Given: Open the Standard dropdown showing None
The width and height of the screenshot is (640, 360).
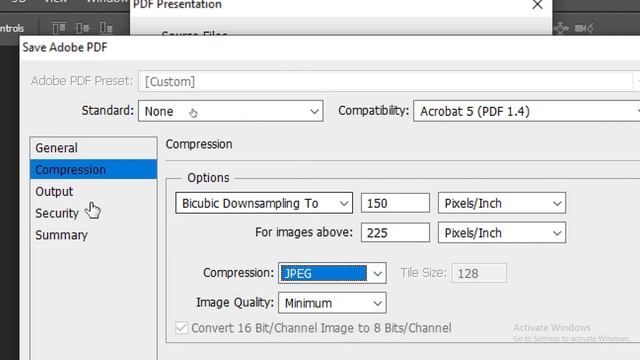Looking at the screenshot, I should [231, 111].
